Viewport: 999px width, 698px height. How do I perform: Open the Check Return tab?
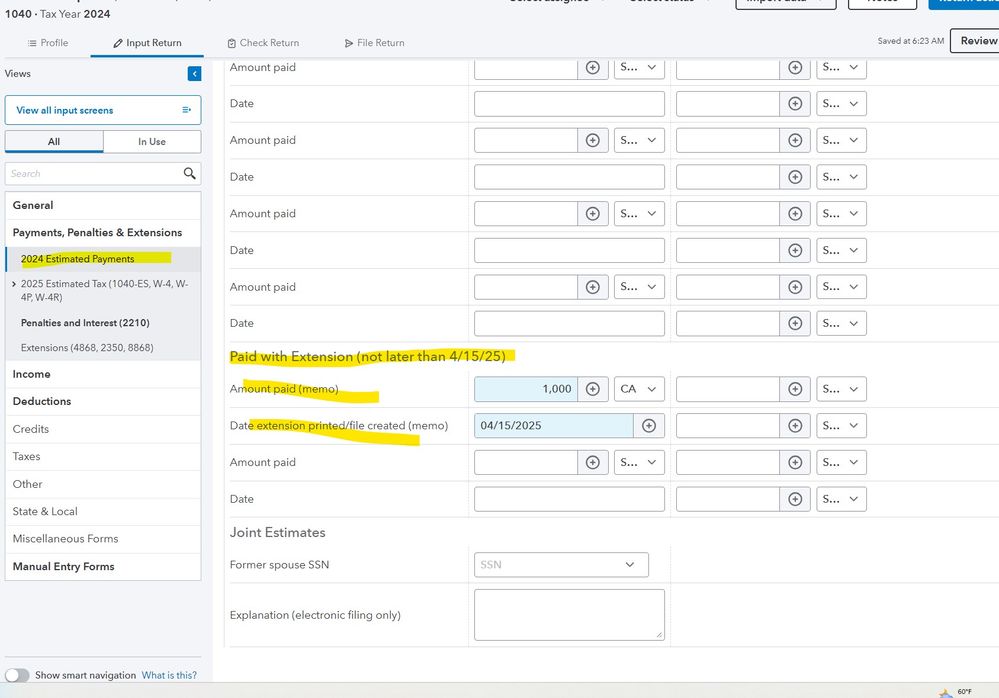point(263,43)
